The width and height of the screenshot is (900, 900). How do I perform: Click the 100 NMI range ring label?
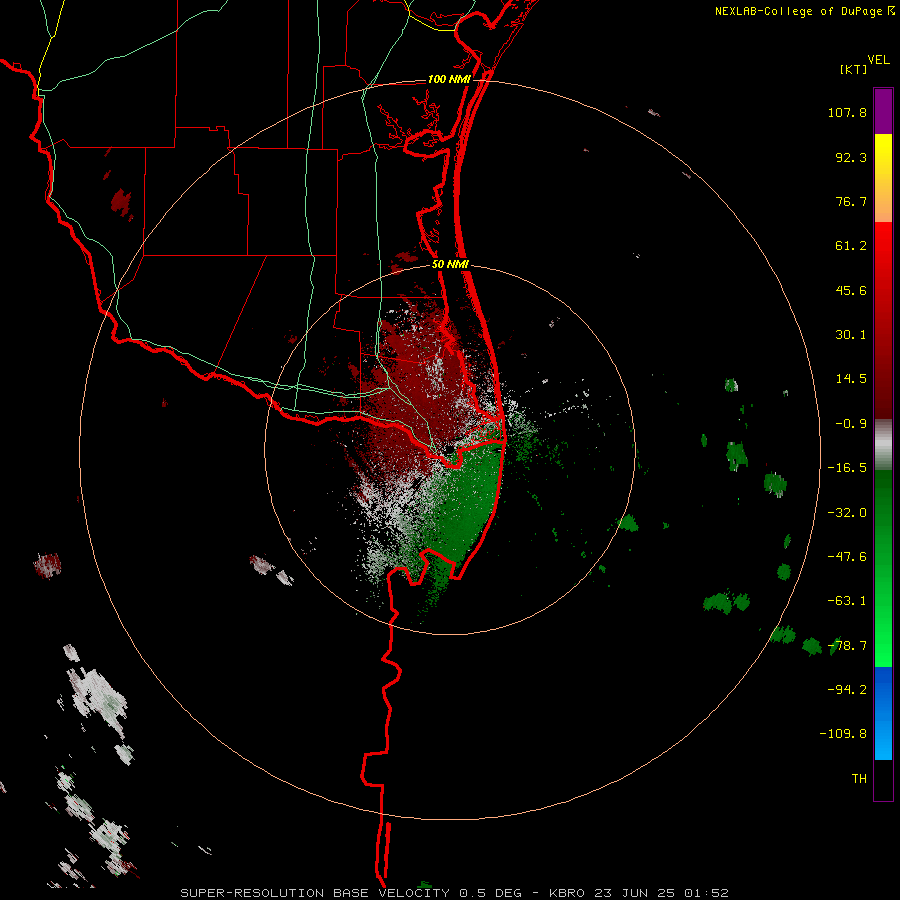click(x=449, y=79)
